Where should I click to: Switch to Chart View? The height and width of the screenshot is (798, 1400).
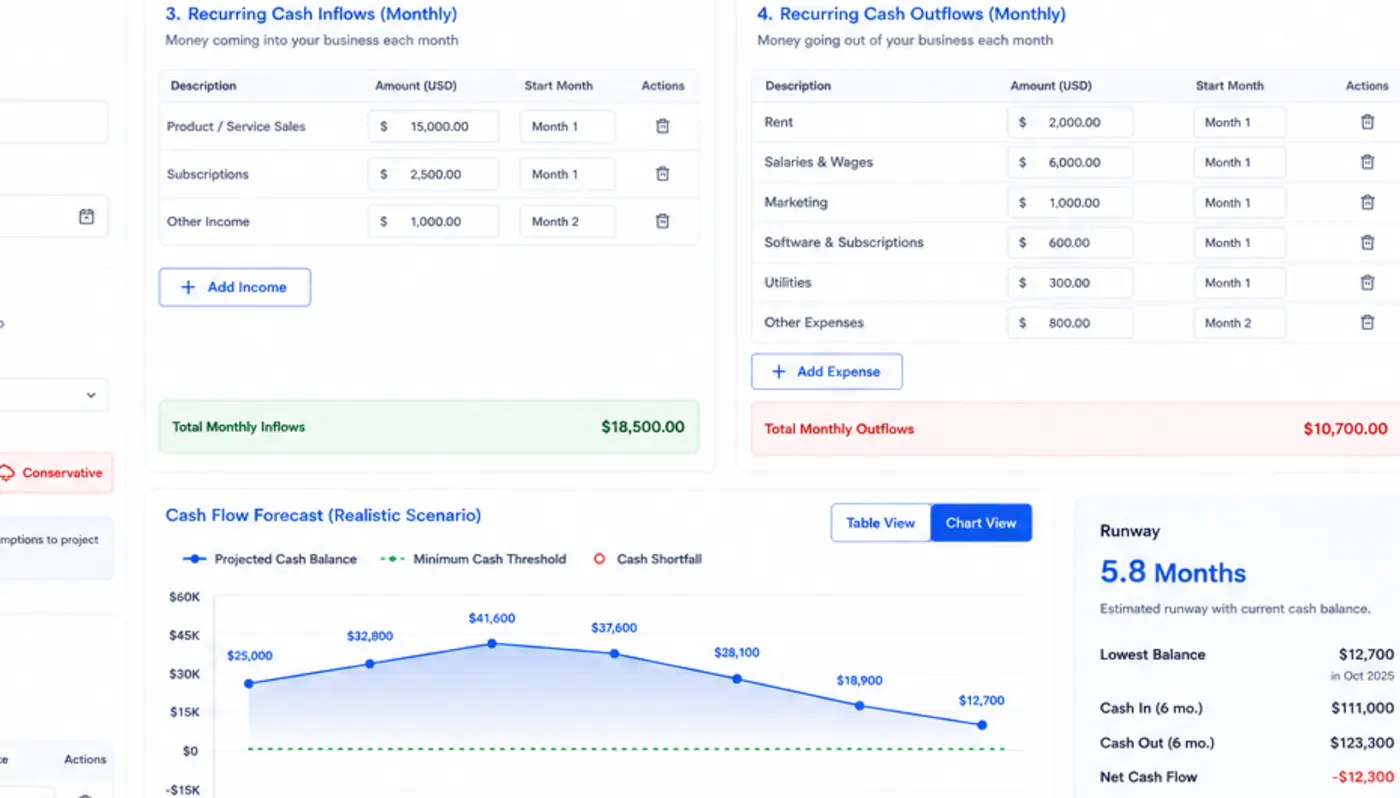(x=981, y=523)
